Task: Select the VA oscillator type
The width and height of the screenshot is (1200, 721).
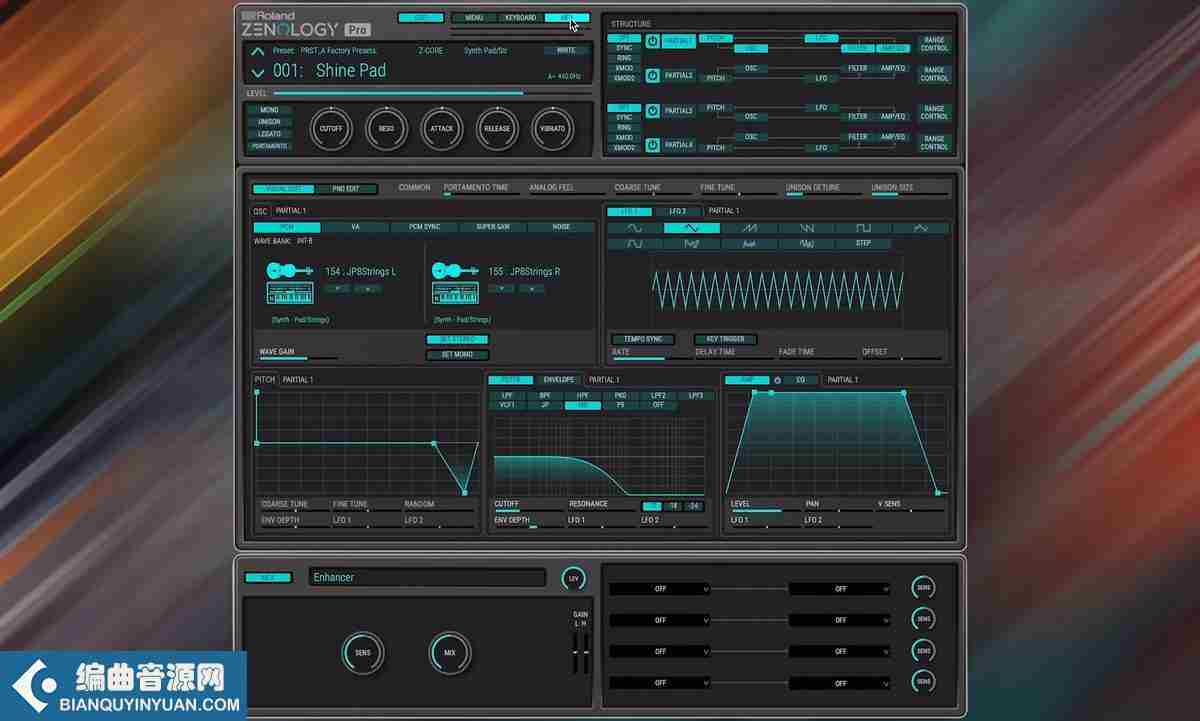Action: point(355,227)
